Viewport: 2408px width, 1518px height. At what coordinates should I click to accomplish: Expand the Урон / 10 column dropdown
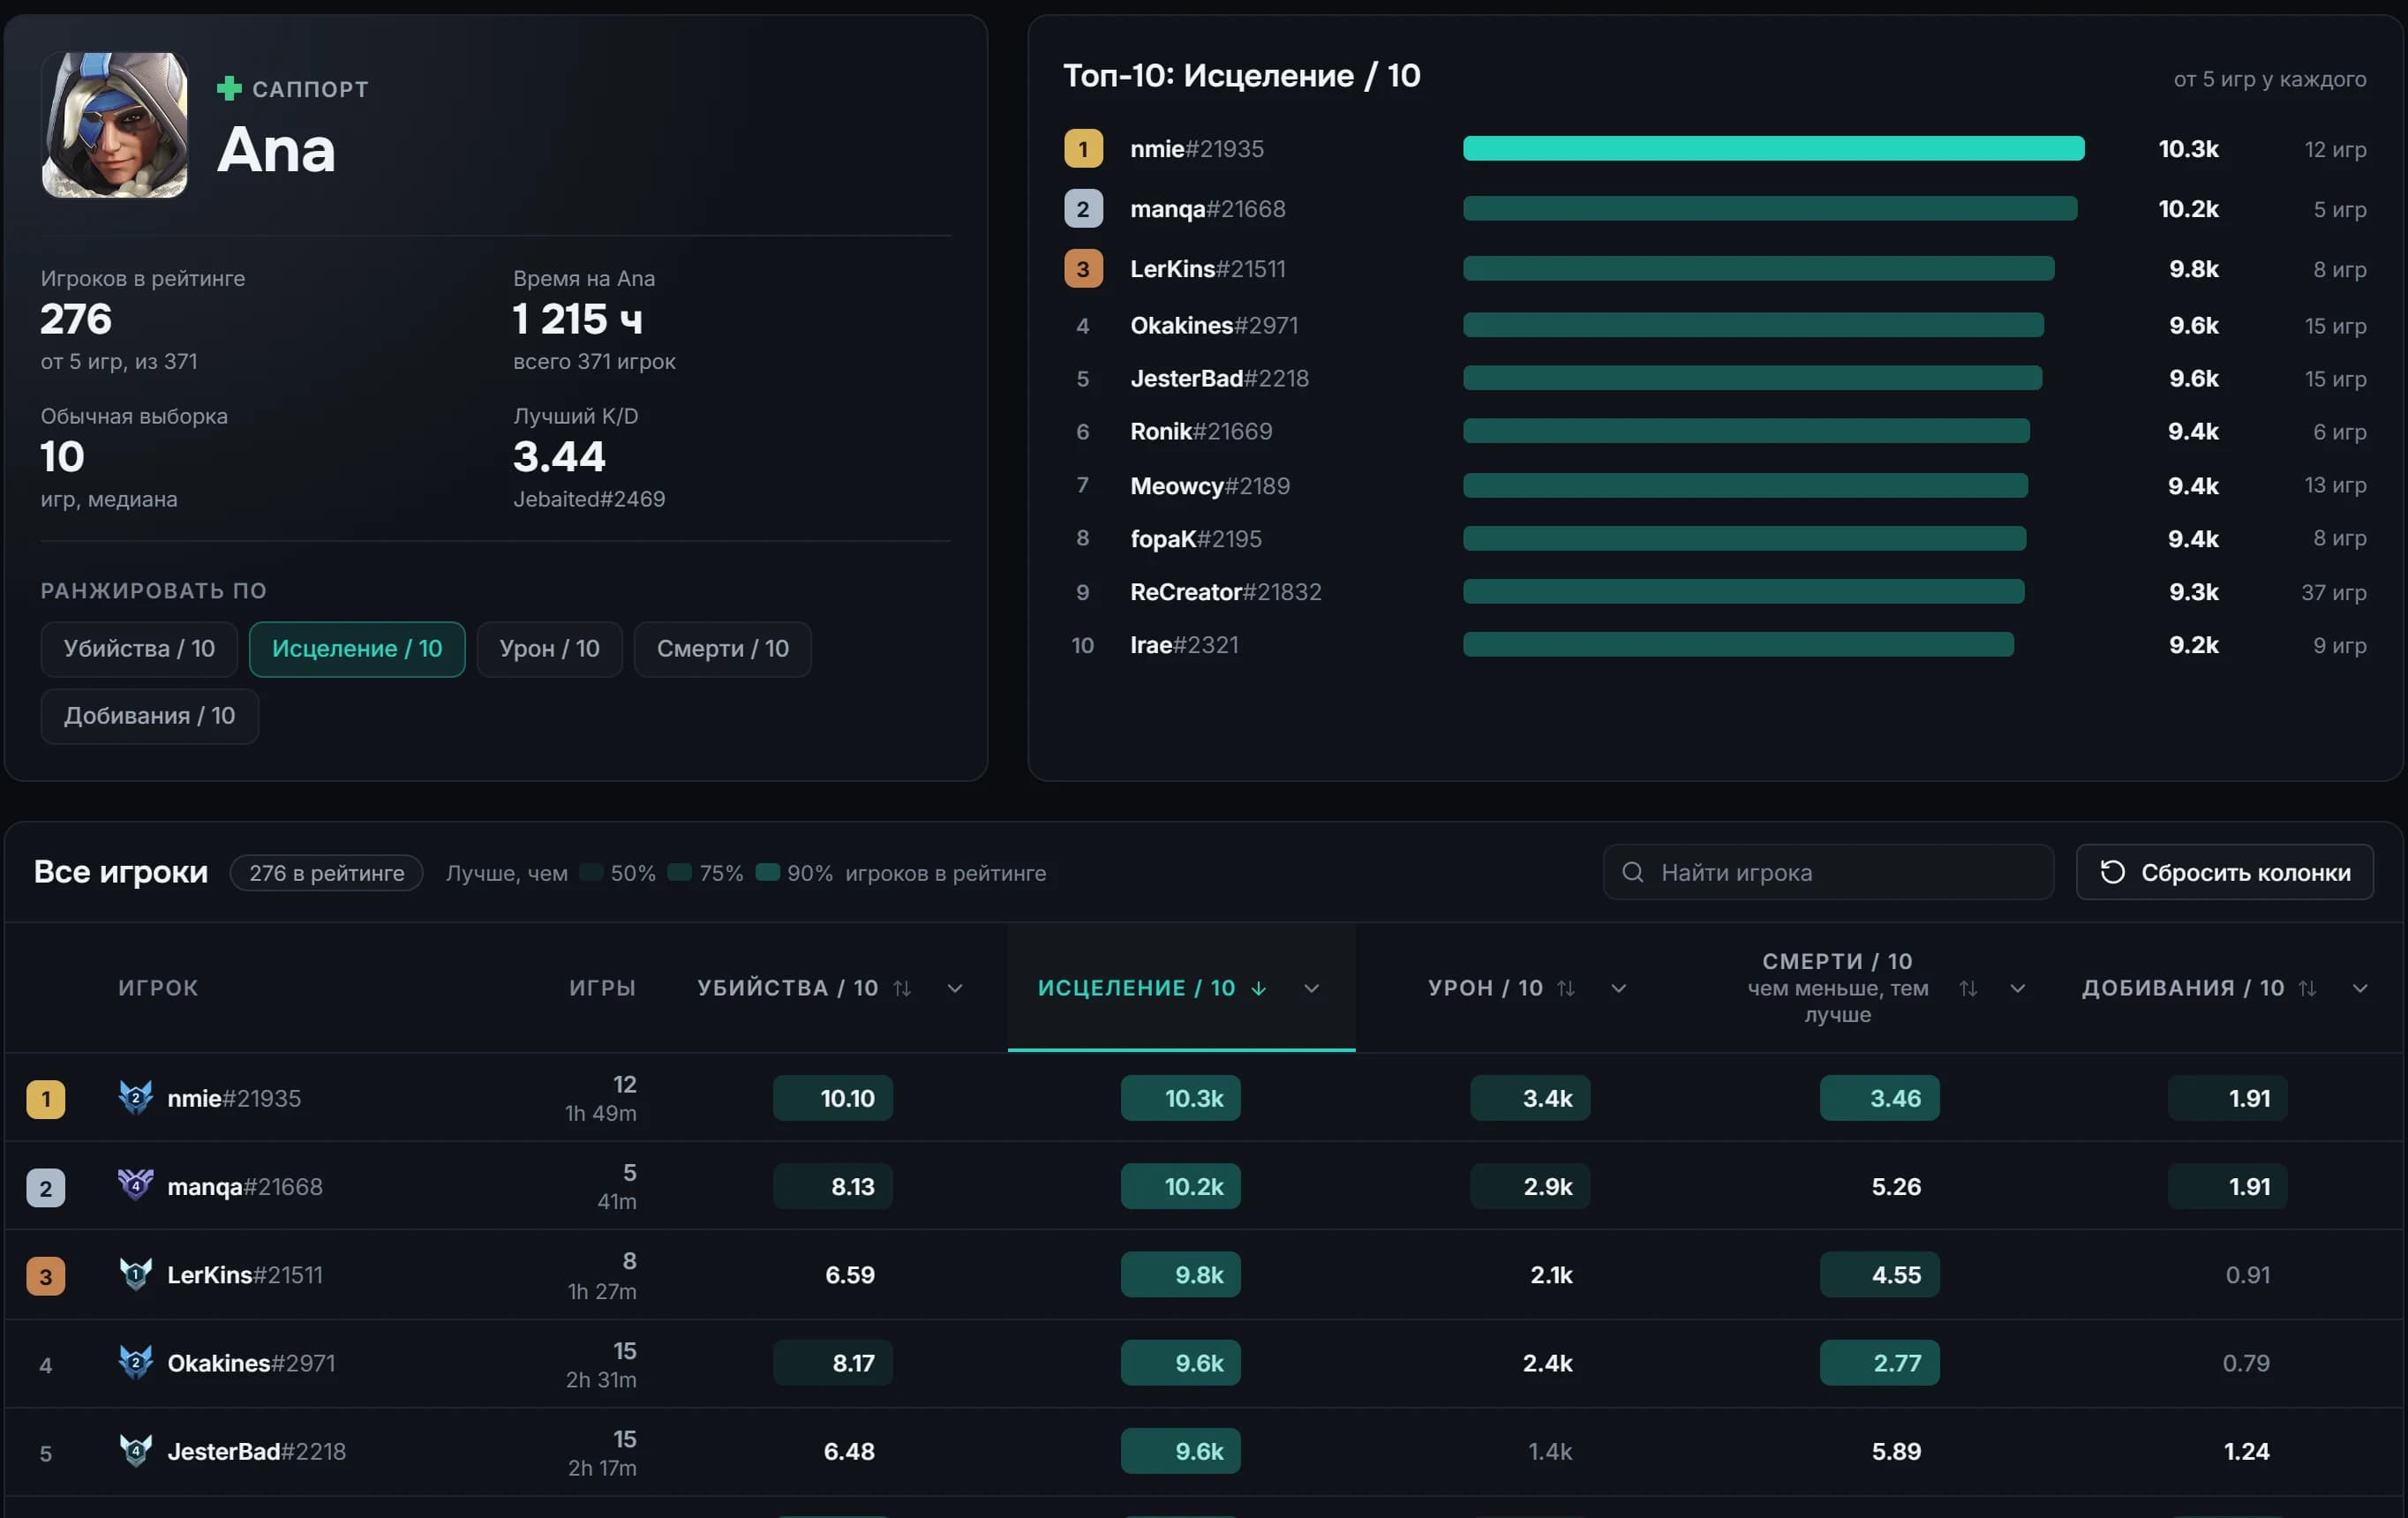pos(1618,988)
